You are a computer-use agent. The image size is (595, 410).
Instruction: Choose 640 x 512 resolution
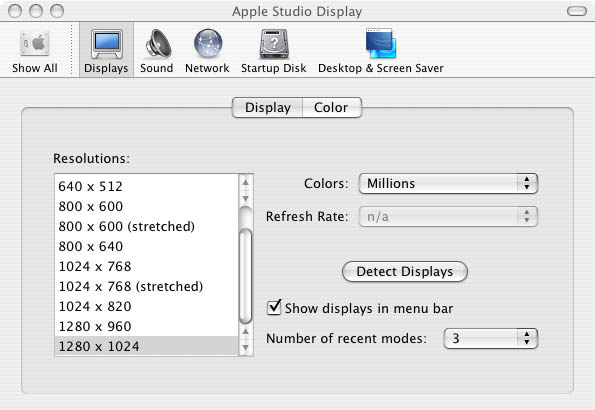click(x=146, y=186)
